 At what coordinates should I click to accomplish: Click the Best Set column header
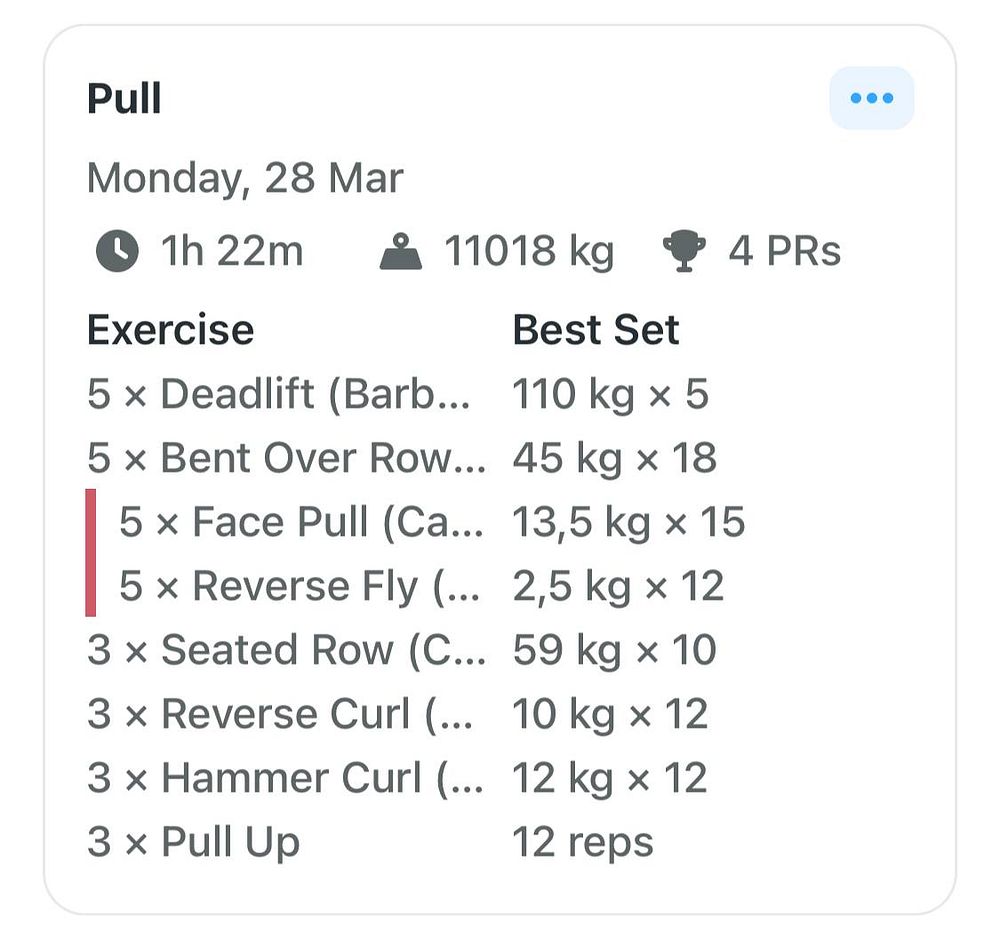click(596, 330)
